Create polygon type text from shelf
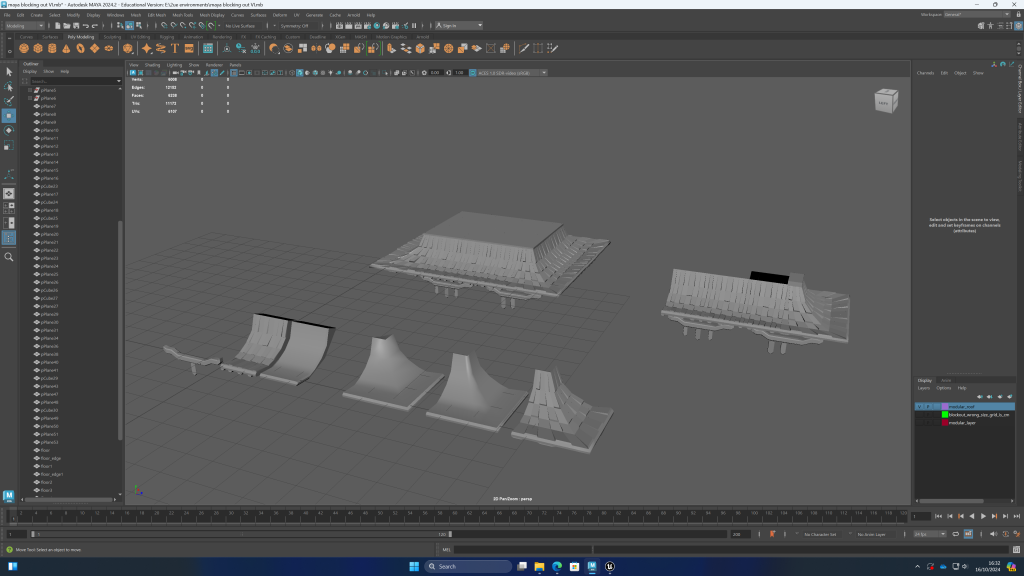1024x576 pixels. coord(175,48)
